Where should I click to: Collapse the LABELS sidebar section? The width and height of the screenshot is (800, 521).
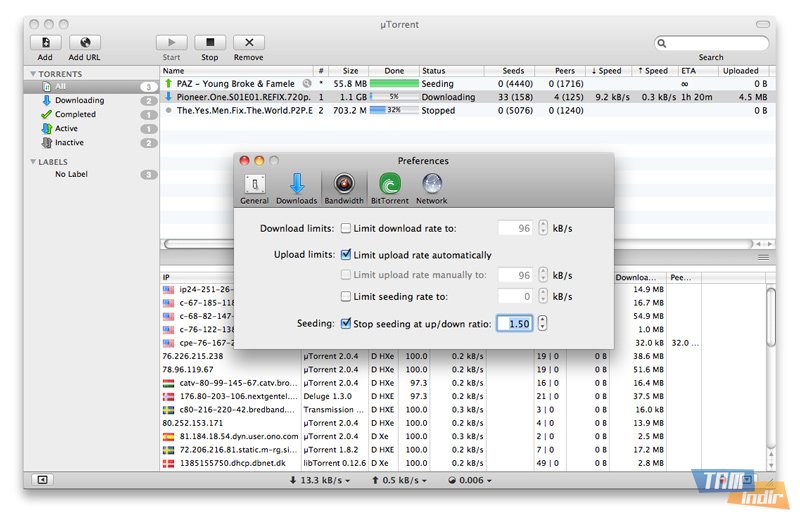point(33,162)
